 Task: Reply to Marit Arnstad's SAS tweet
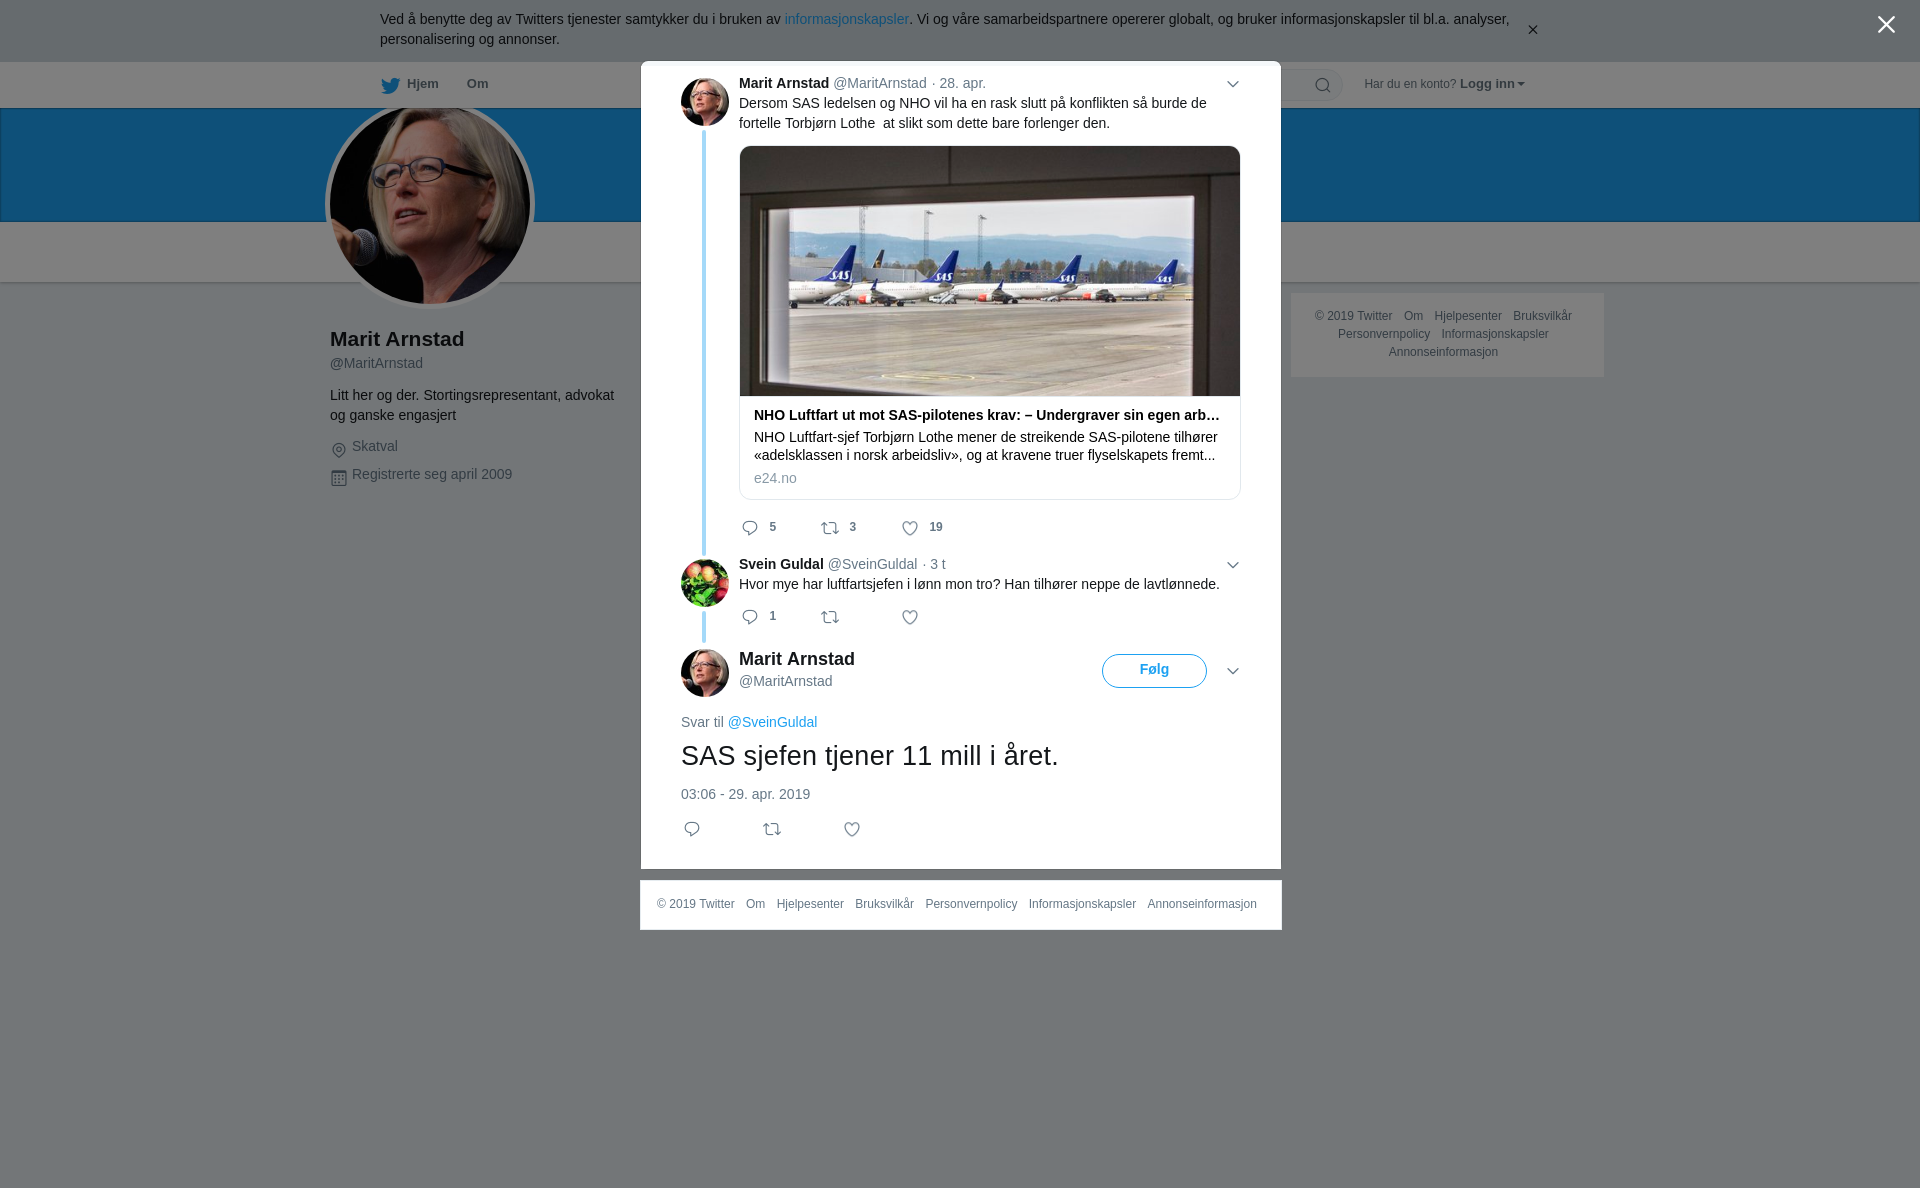click(x=750, y=528)
